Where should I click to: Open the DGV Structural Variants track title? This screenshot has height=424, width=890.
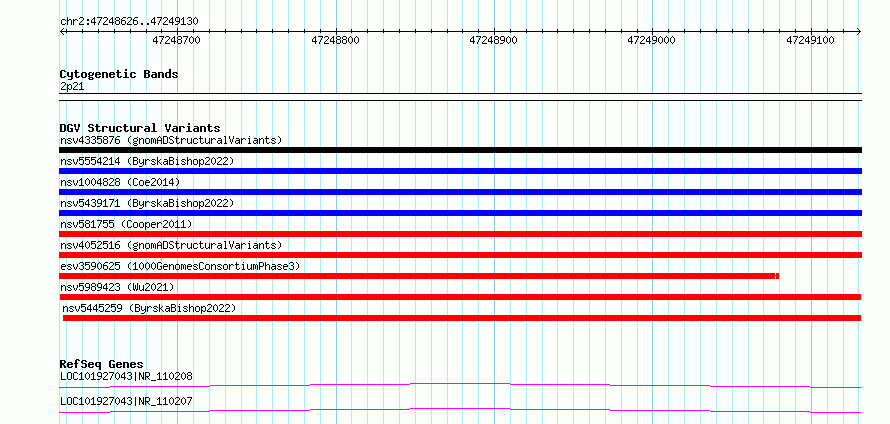(x=140, y=128)
